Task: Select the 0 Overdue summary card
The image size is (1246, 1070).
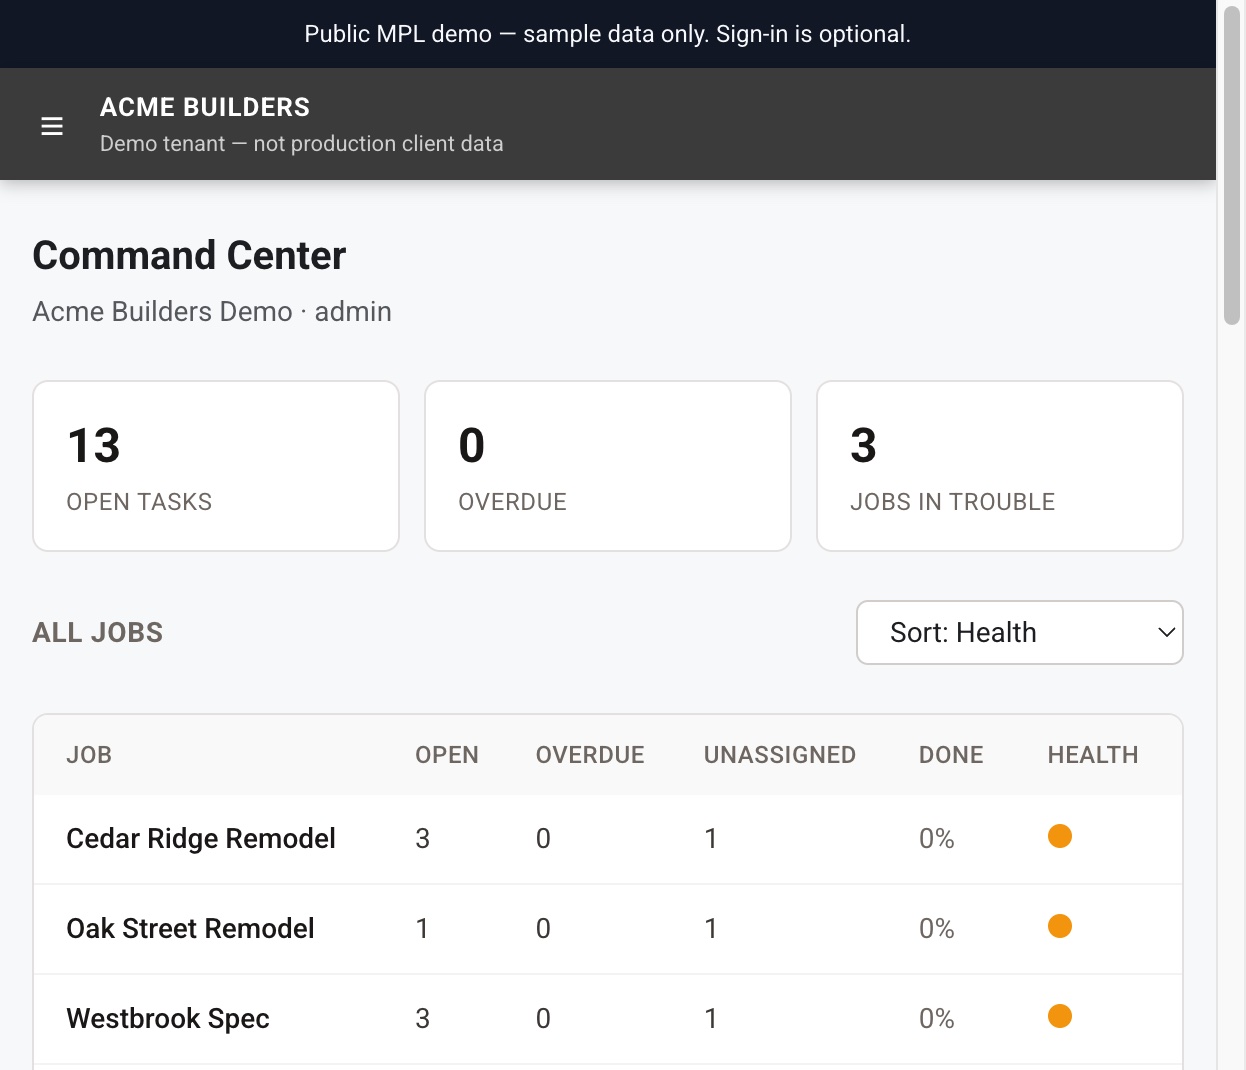Action: pyautogui.click(x=608, y=466)
